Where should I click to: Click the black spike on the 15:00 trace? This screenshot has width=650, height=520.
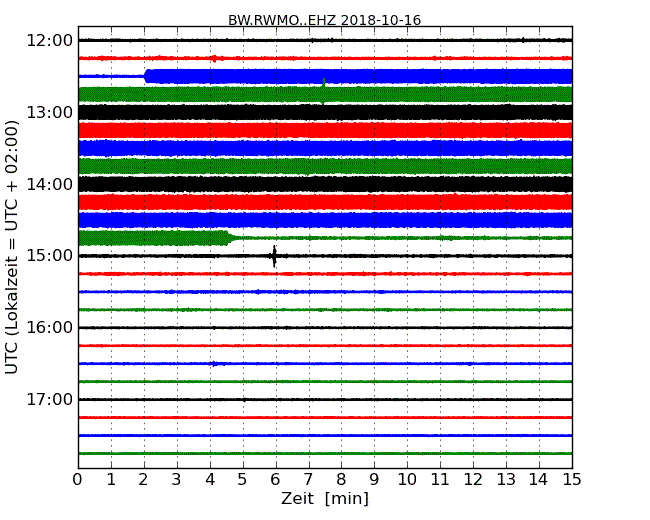tap(274, 256)
